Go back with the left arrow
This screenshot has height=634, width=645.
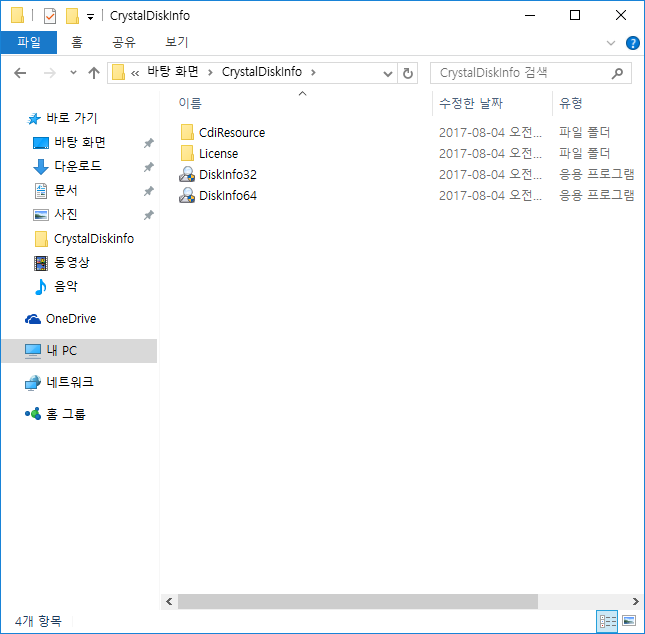coord(20,73)
